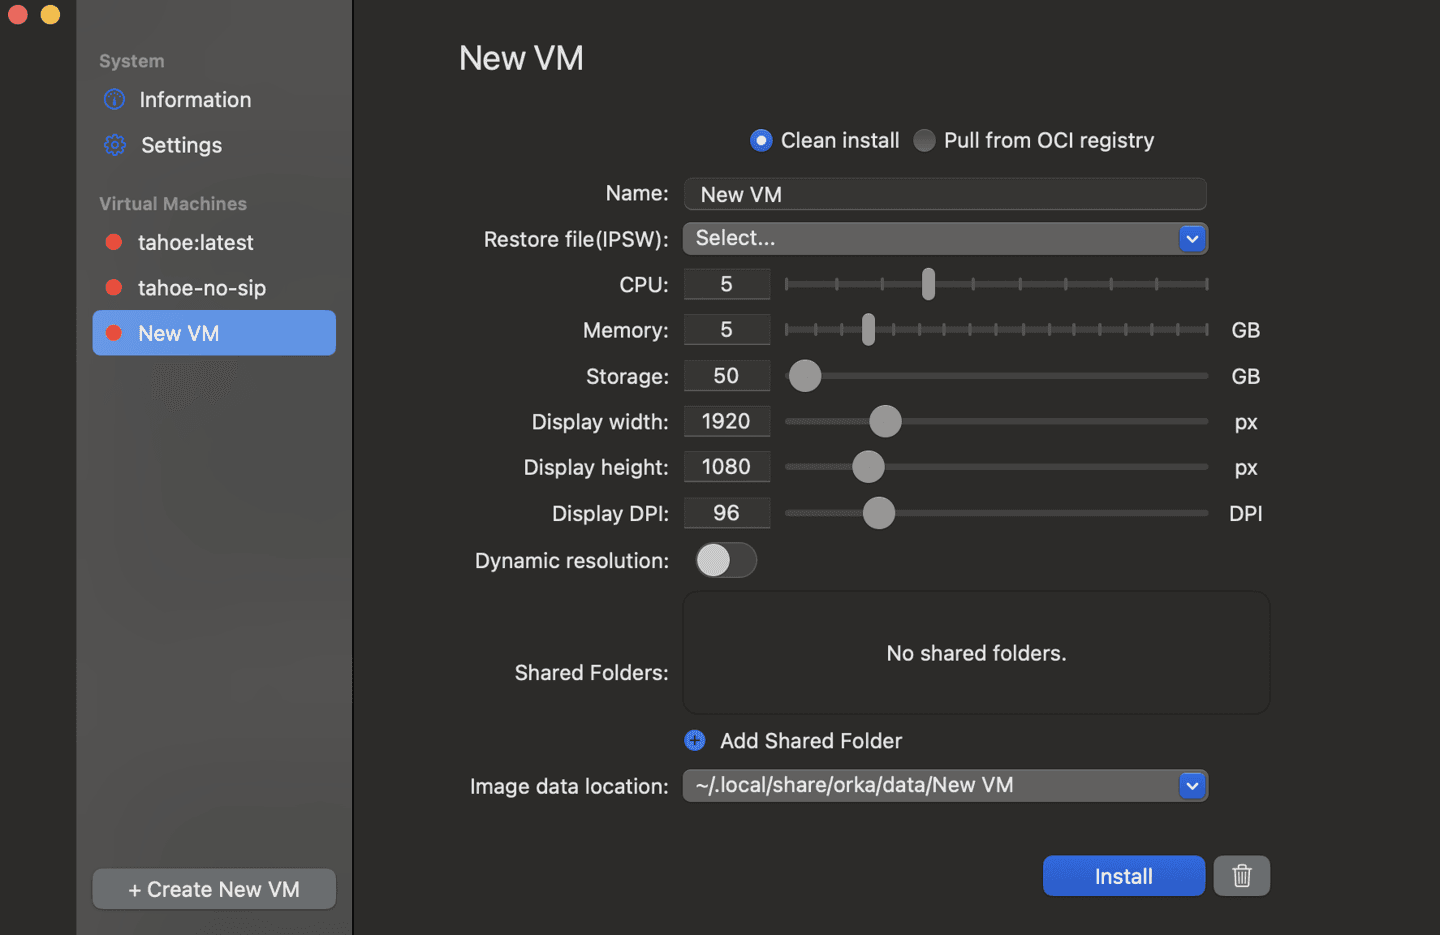1440x935 pixels.
Task: Click red status dot of tahoe-no-sip
Action: tap(114, 288)
